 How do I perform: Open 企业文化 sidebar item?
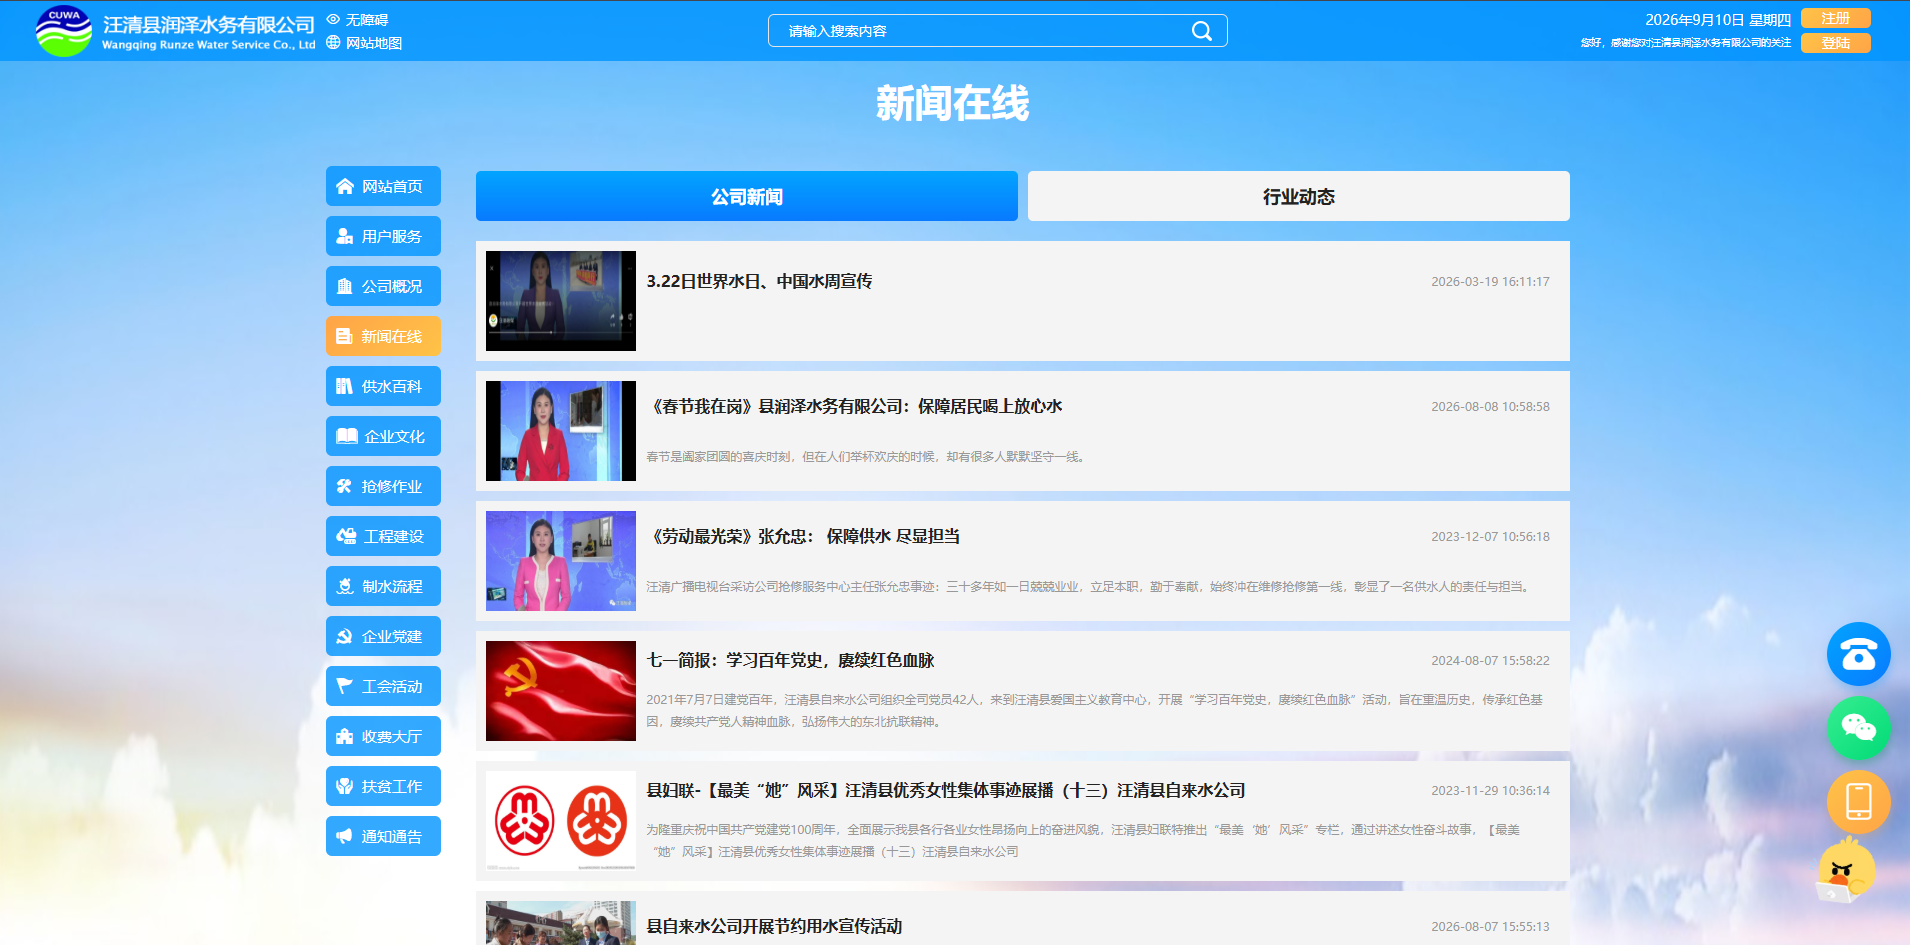click(x=383, y=436)
